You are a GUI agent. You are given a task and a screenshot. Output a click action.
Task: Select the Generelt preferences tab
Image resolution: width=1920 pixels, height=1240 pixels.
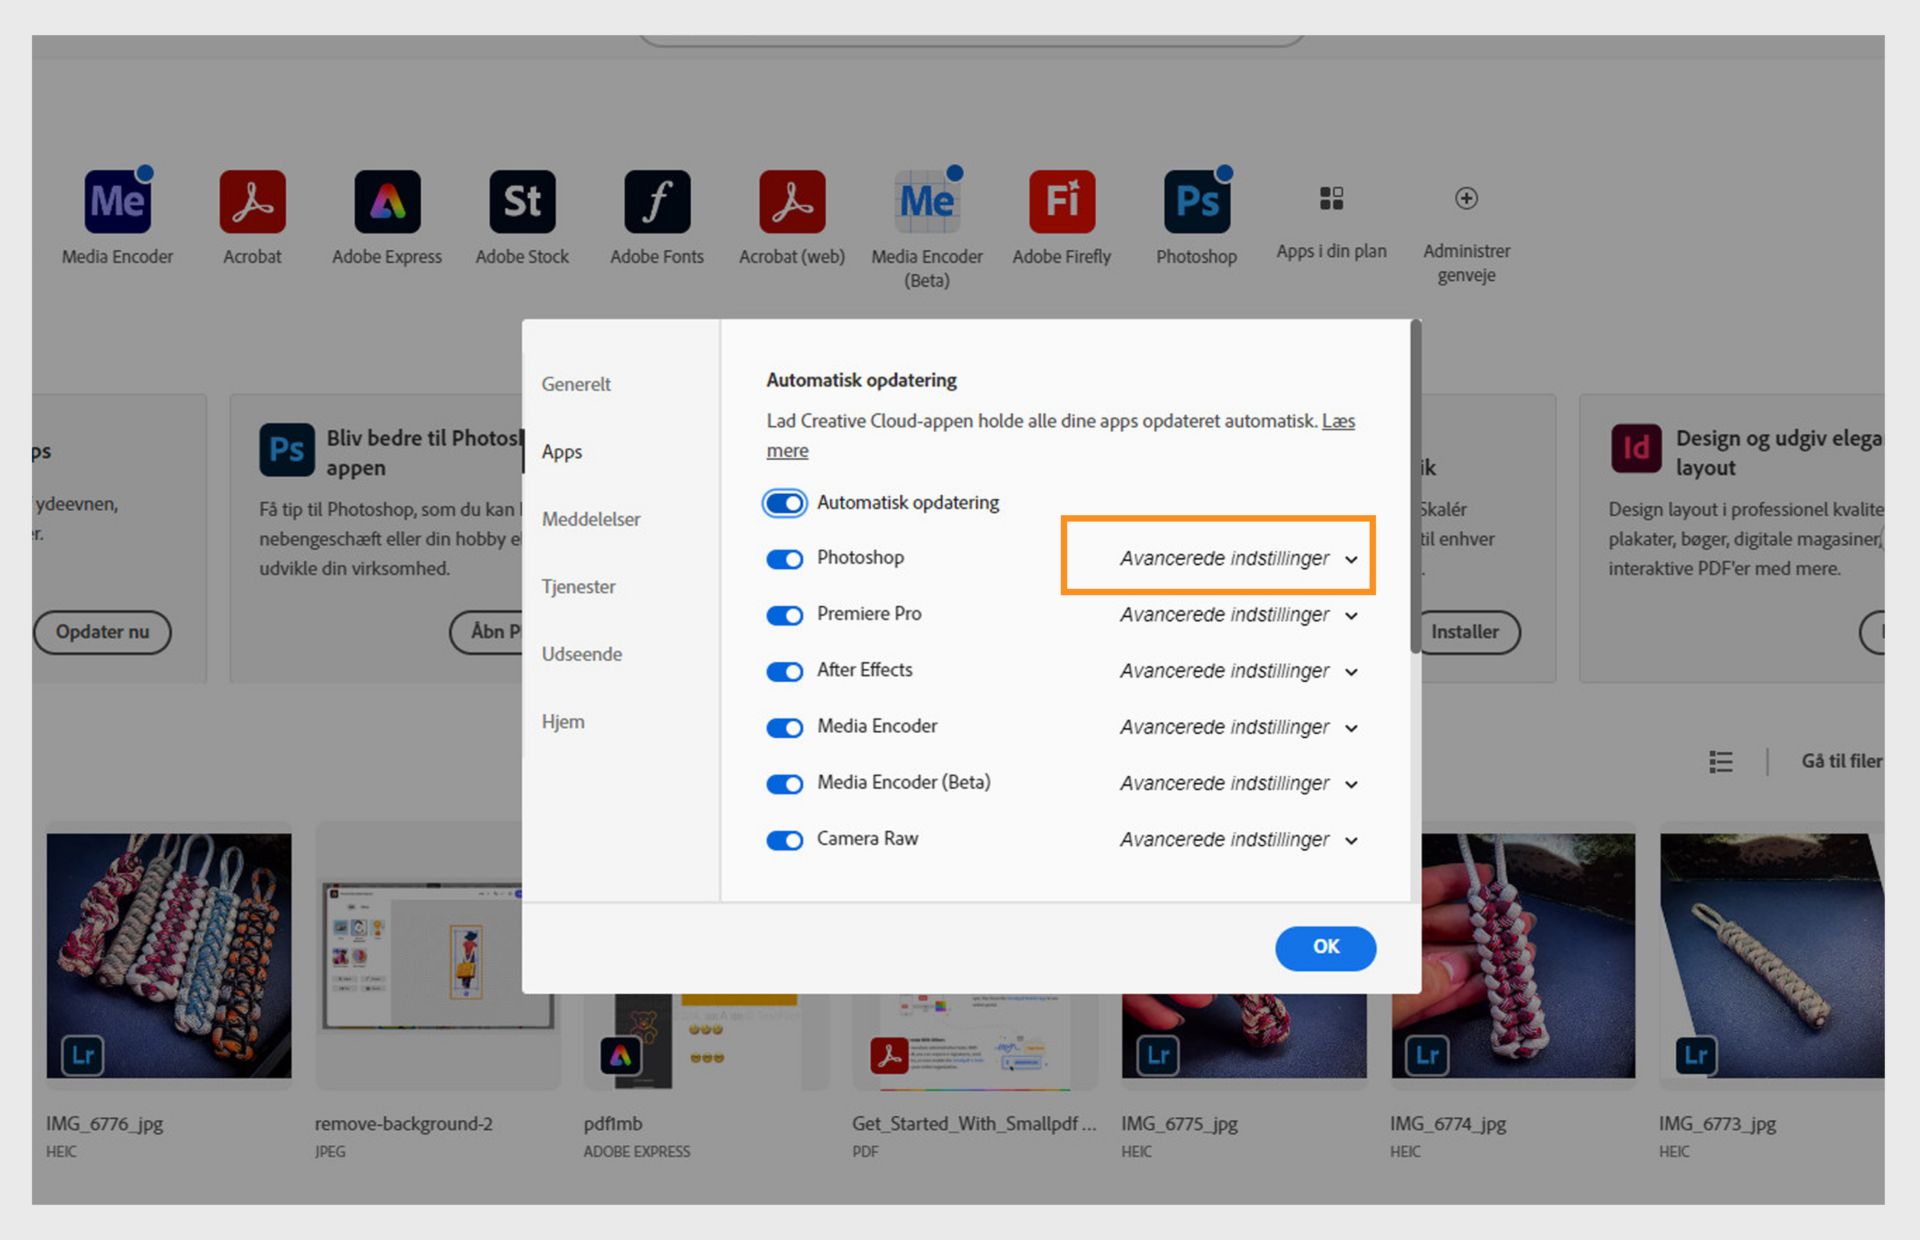click(576, 384)
